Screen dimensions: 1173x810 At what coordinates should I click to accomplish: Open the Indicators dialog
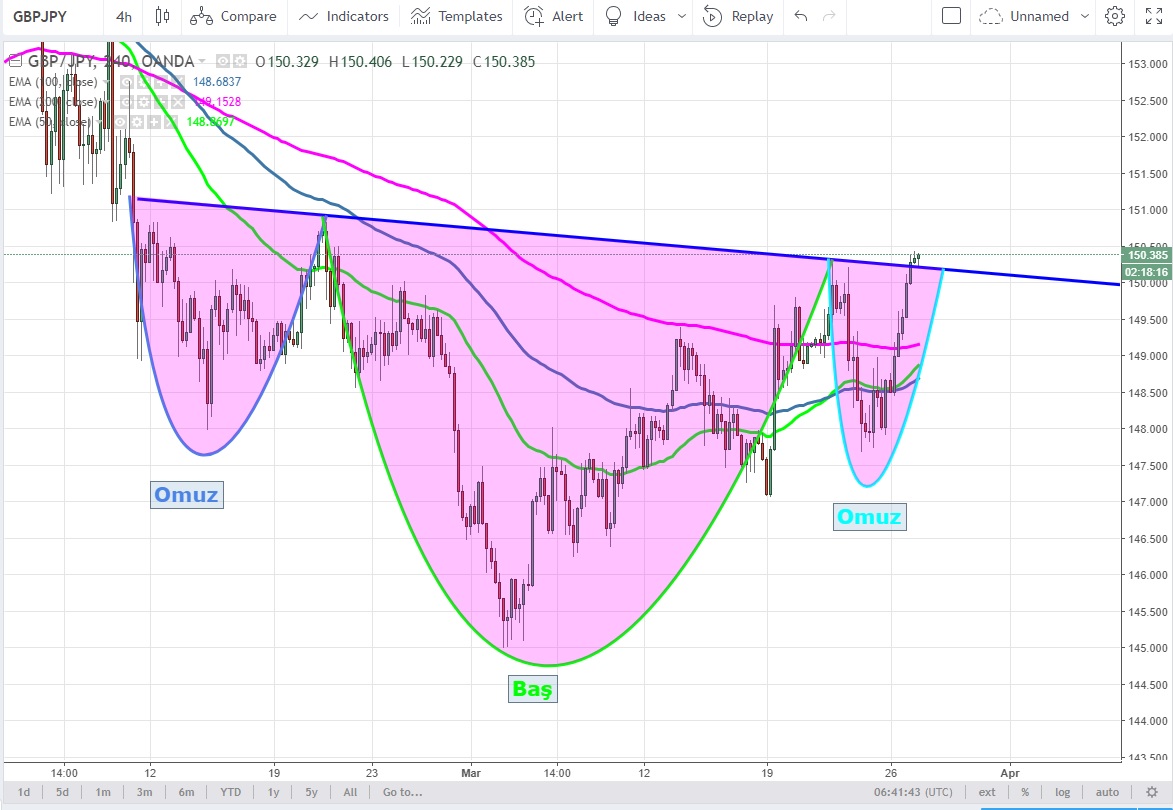344,16
